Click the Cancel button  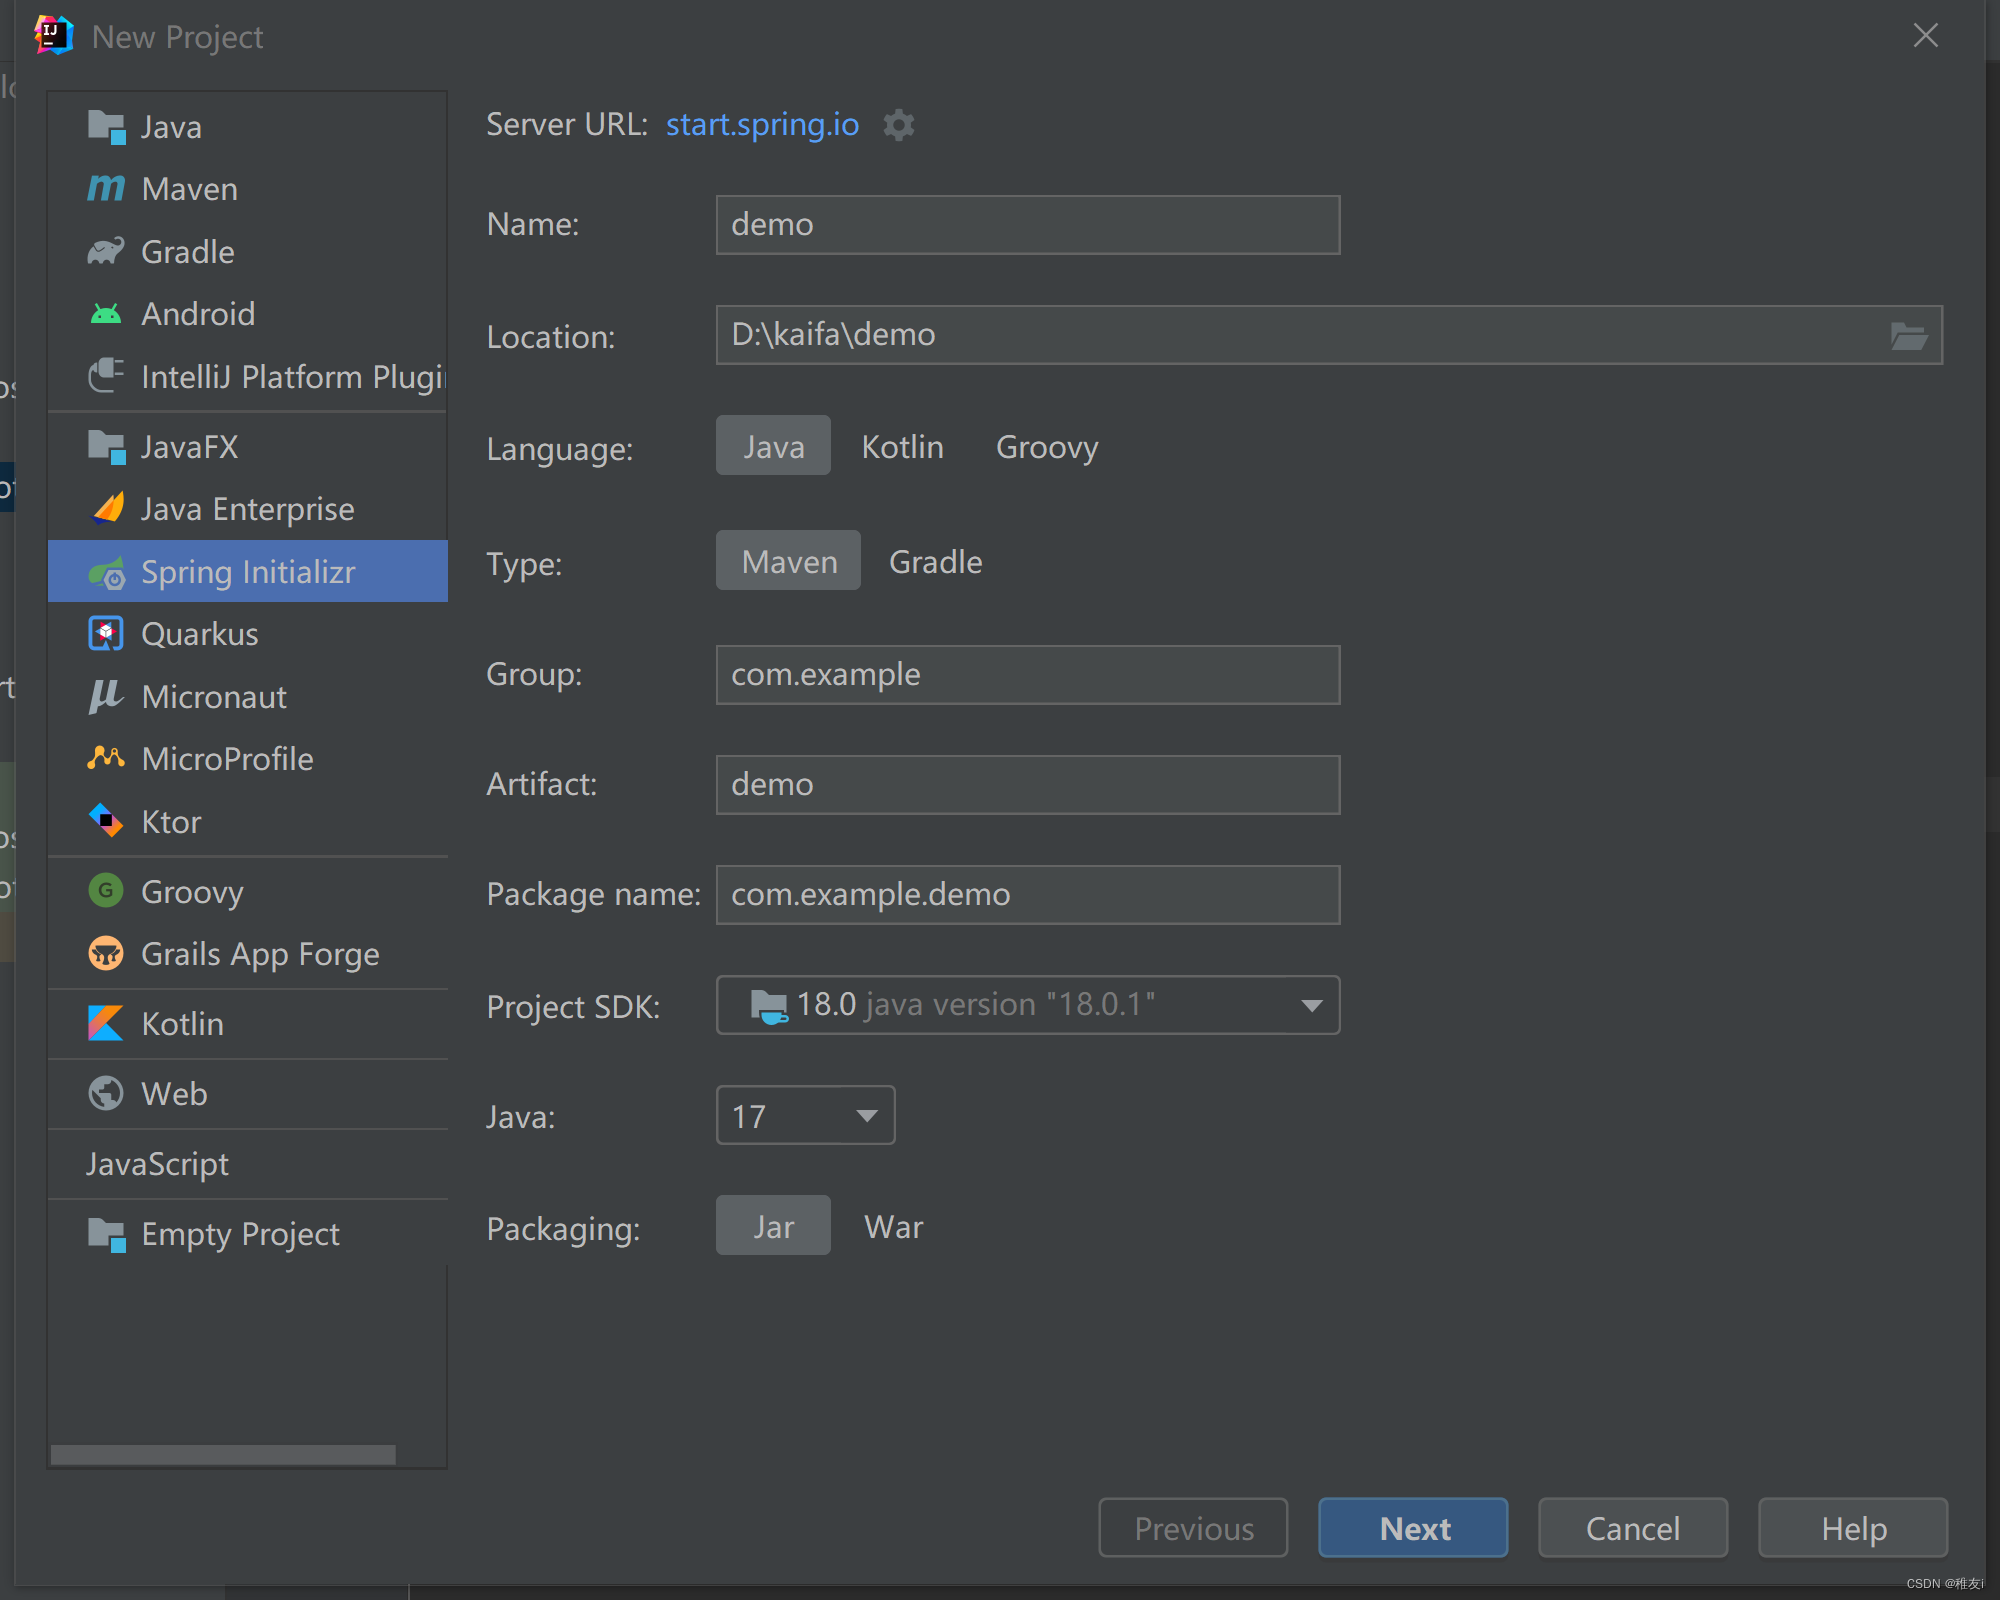click(1633, 1527)
